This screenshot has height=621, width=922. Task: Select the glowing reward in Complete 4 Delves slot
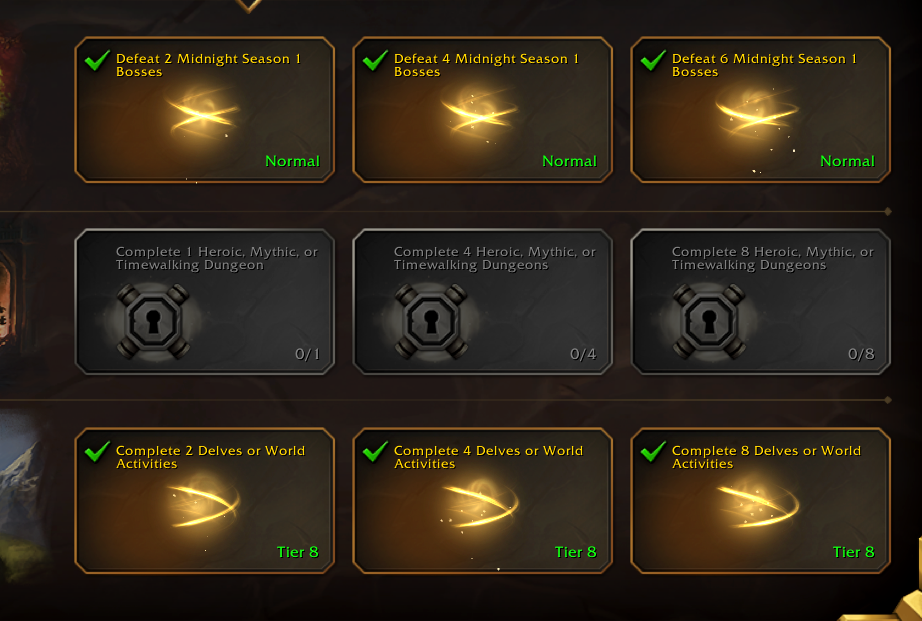click(481, 505)
